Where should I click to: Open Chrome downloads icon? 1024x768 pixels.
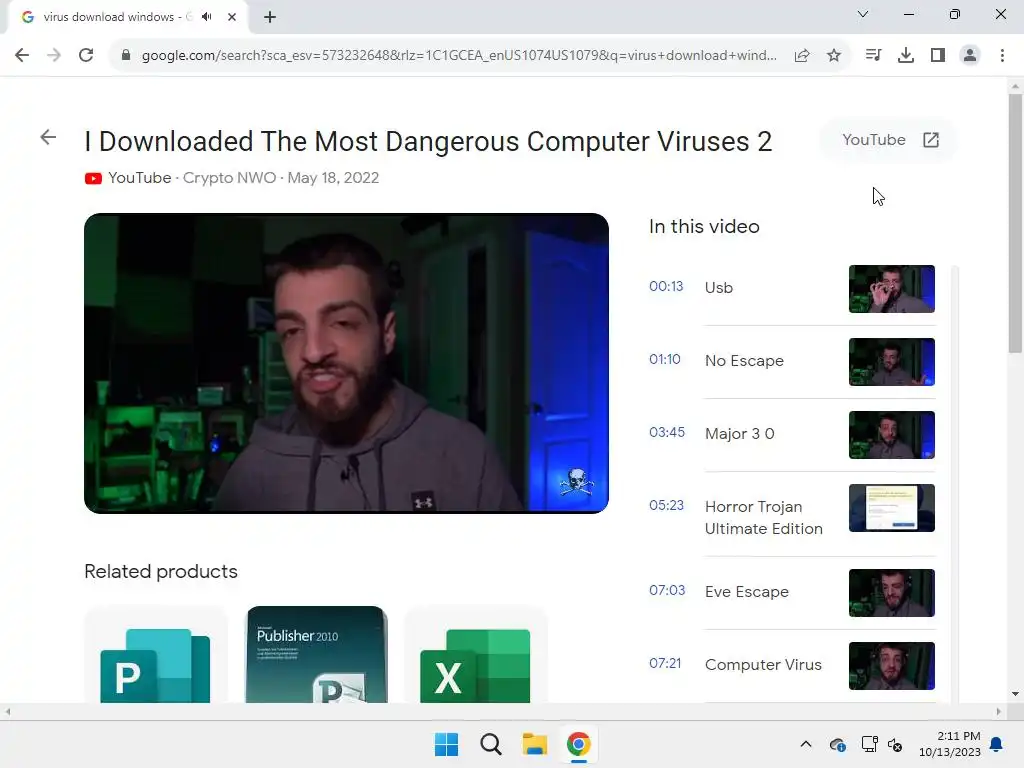906,55
